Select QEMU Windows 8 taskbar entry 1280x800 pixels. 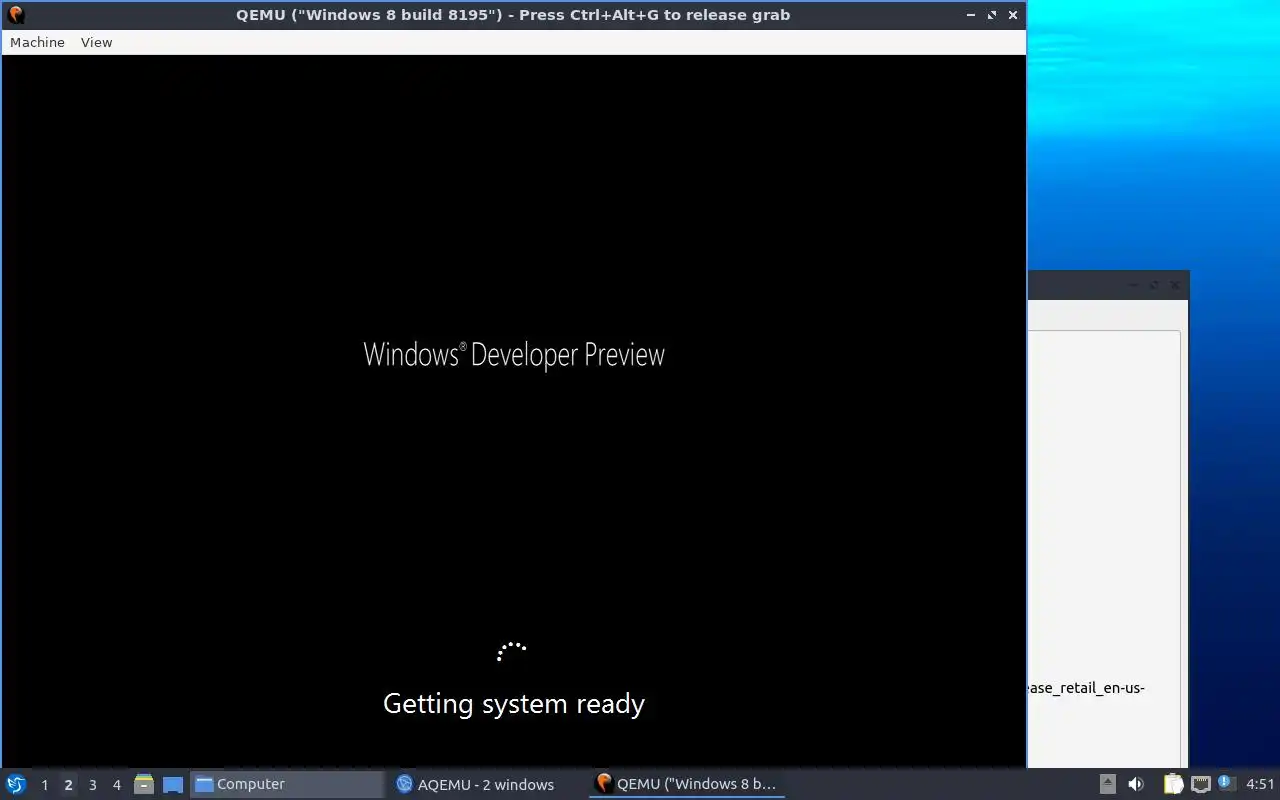tap(686, 784)
